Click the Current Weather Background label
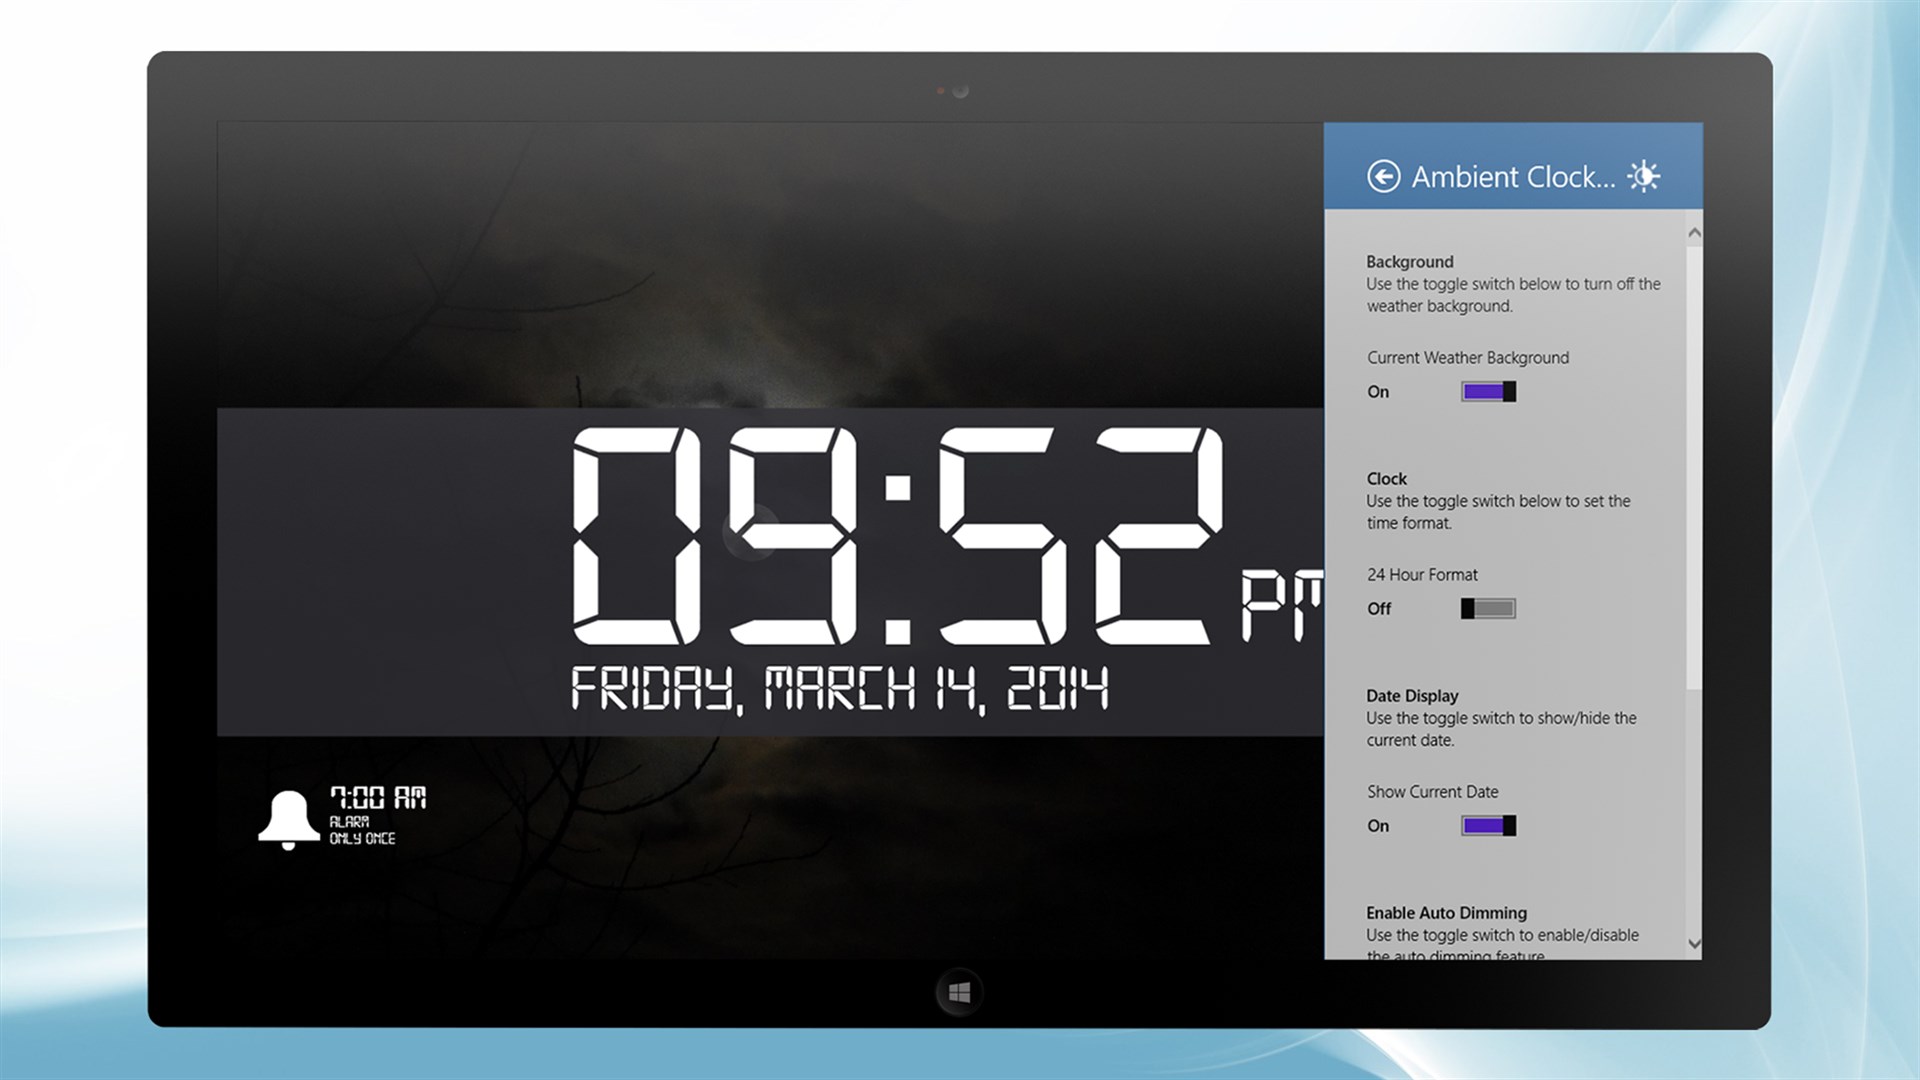Image resolution: width=1920 pixels, height=1080 pixels. coord(1467,358)
